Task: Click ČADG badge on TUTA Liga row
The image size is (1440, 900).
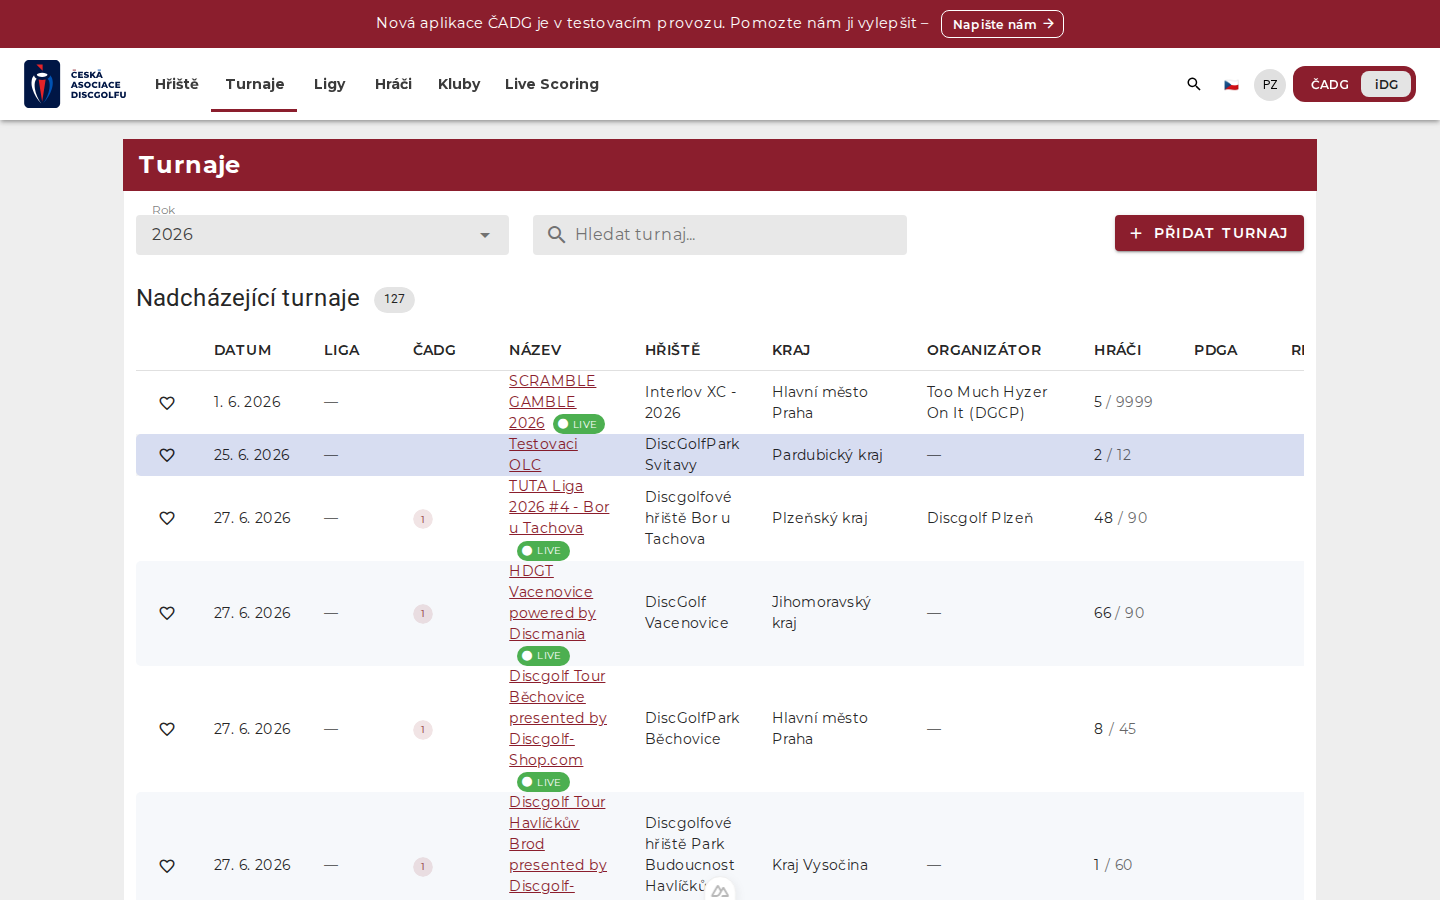Action: [x=423, y=519]
